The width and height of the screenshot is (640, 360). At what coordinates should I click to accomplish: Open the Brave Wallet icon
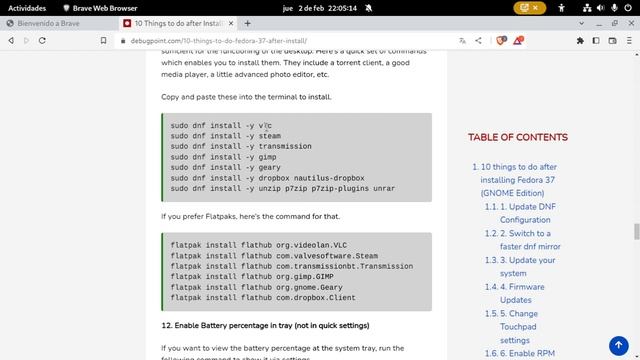[612, 40]
